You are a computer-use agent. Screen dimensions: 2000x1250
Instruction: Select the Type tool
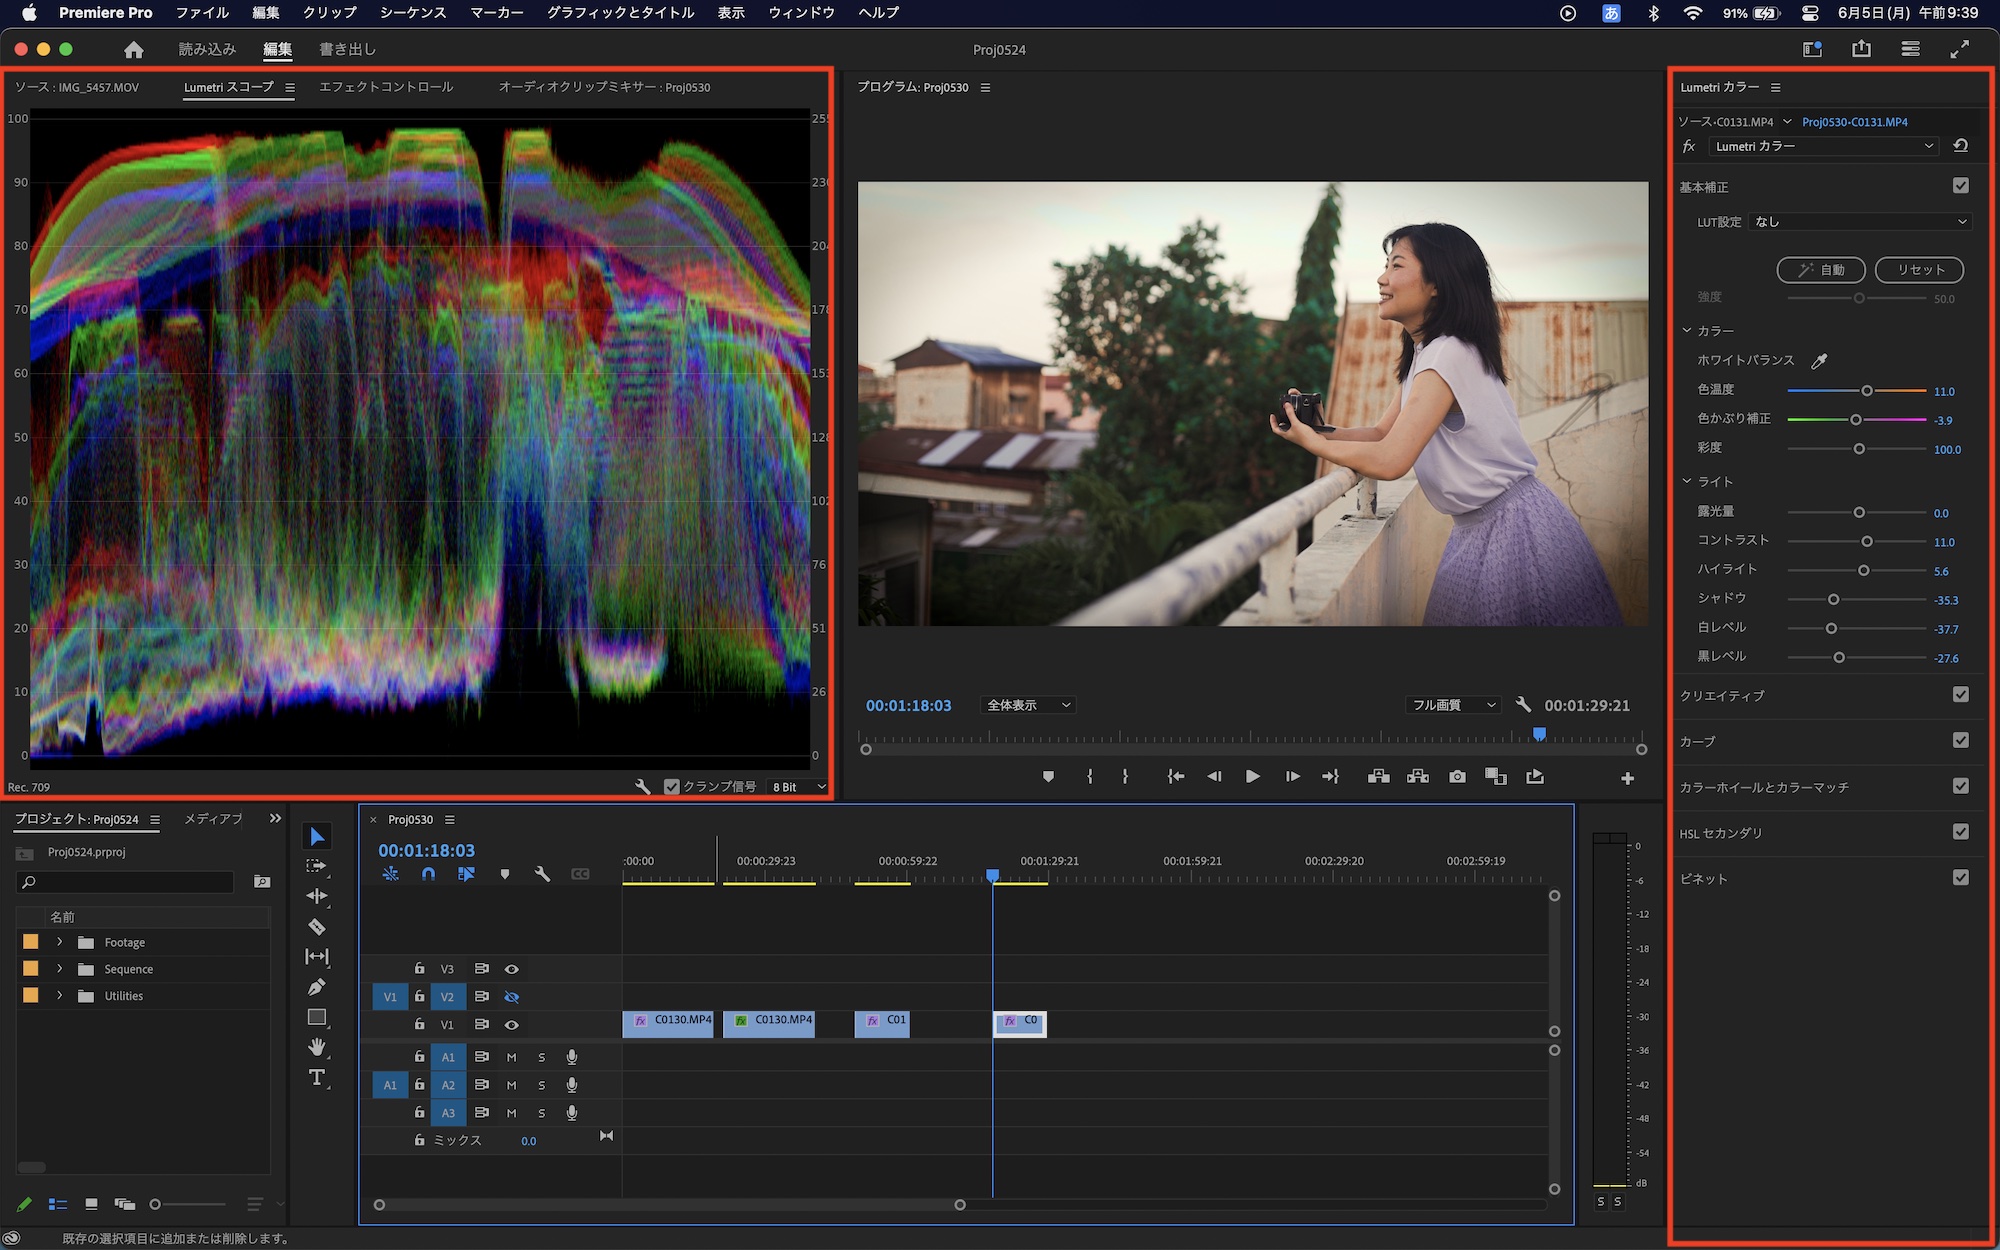tap(317, 1077)
